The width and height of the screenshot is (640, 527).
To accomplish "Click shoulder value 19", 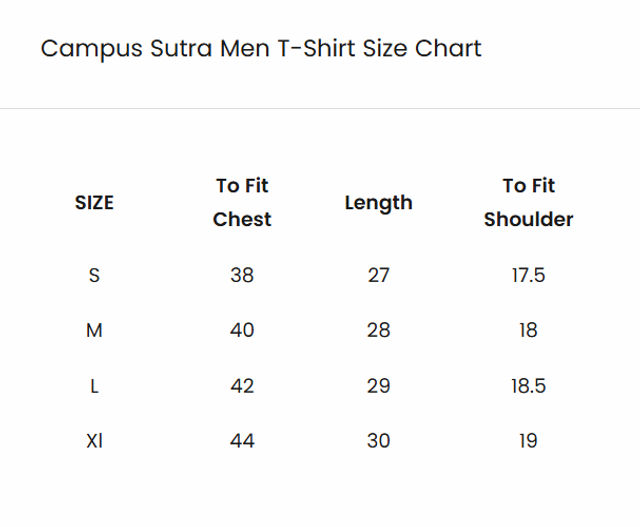I will (x=529, y=441).
